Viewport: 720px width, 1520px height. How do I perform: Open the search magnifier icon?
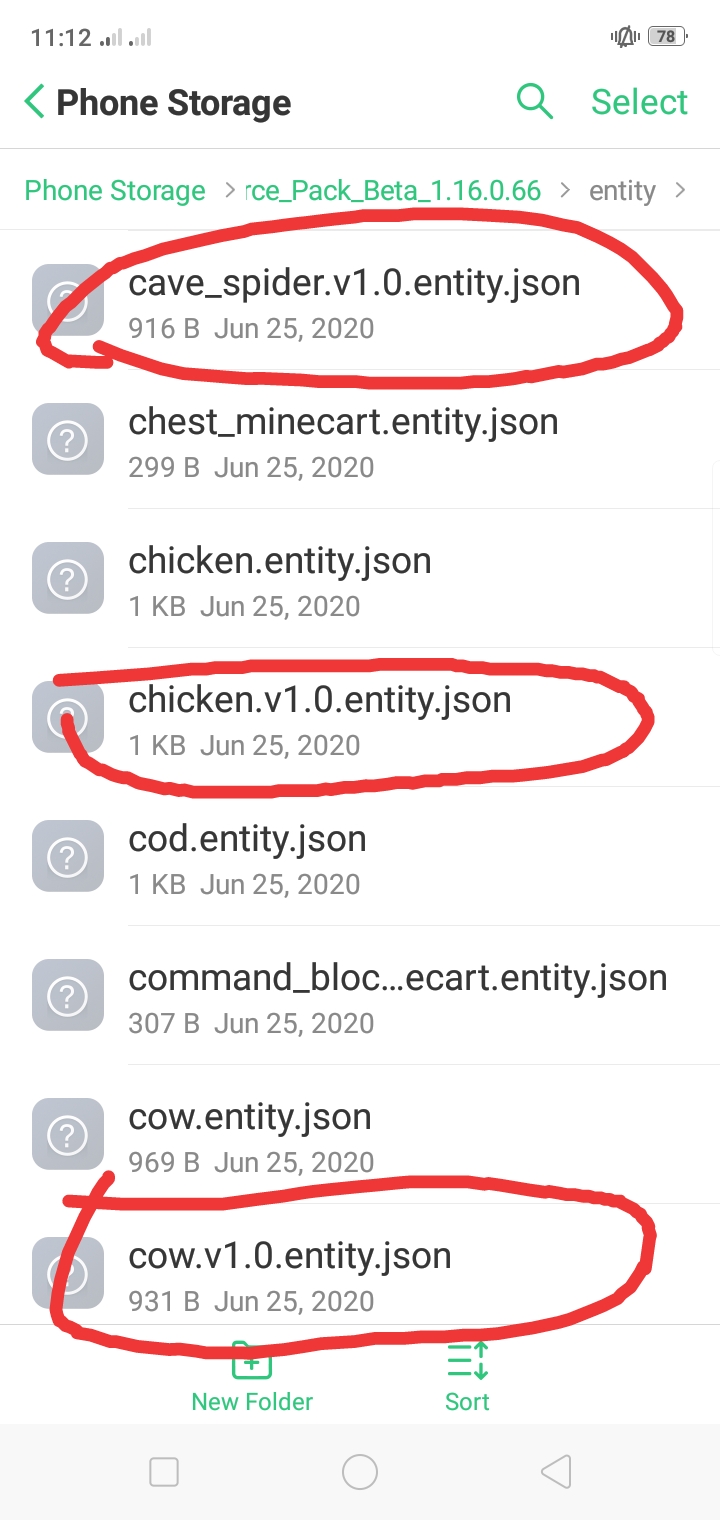coord(534,101)
